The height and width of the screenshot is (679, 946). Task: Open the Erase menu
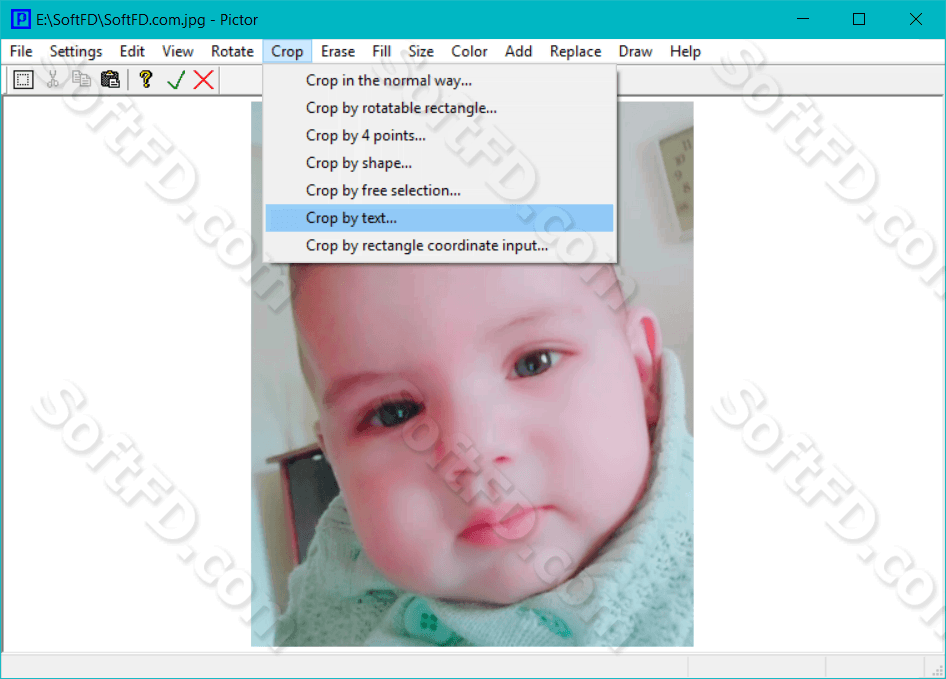338,51
